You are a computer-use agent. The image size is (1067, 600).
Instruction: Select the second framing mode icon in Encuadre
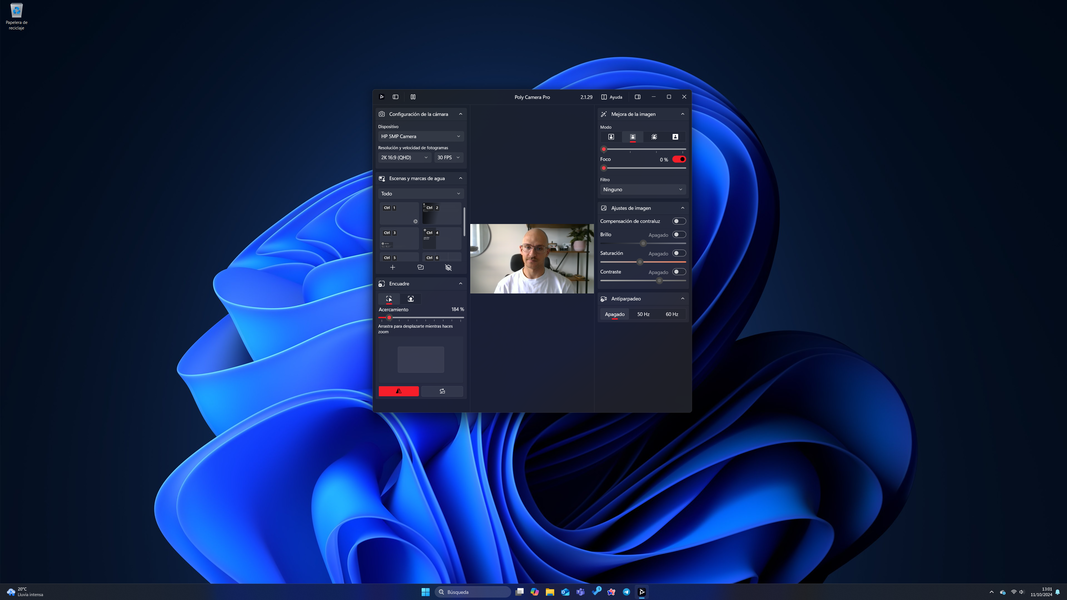410,299
